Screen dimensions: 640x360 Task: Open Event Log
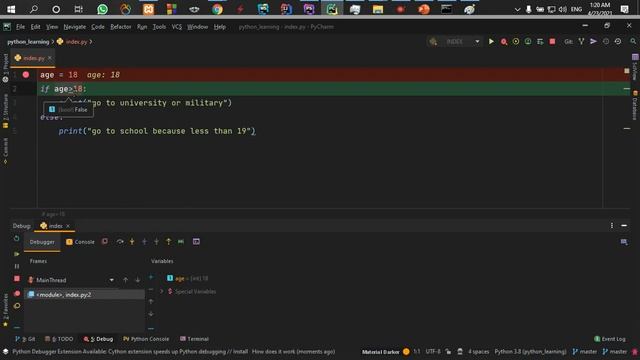pyautogui.click(x=610, y=339)
